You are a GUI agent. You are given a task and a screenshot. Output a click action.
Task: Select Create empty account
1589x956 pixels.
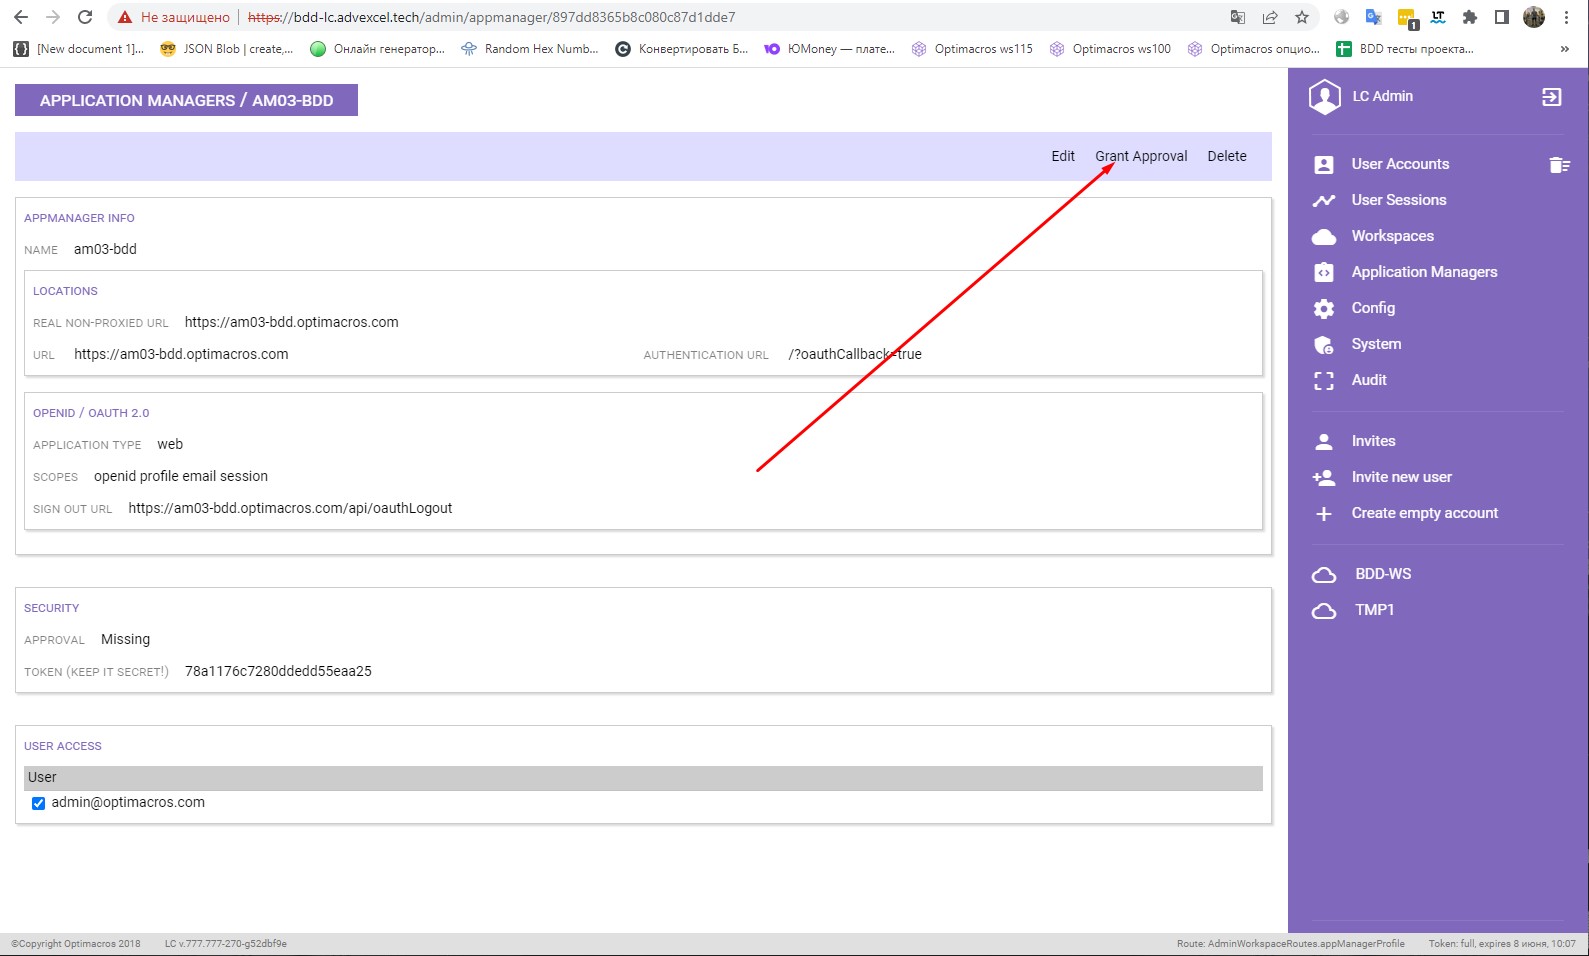point(1425,513)
